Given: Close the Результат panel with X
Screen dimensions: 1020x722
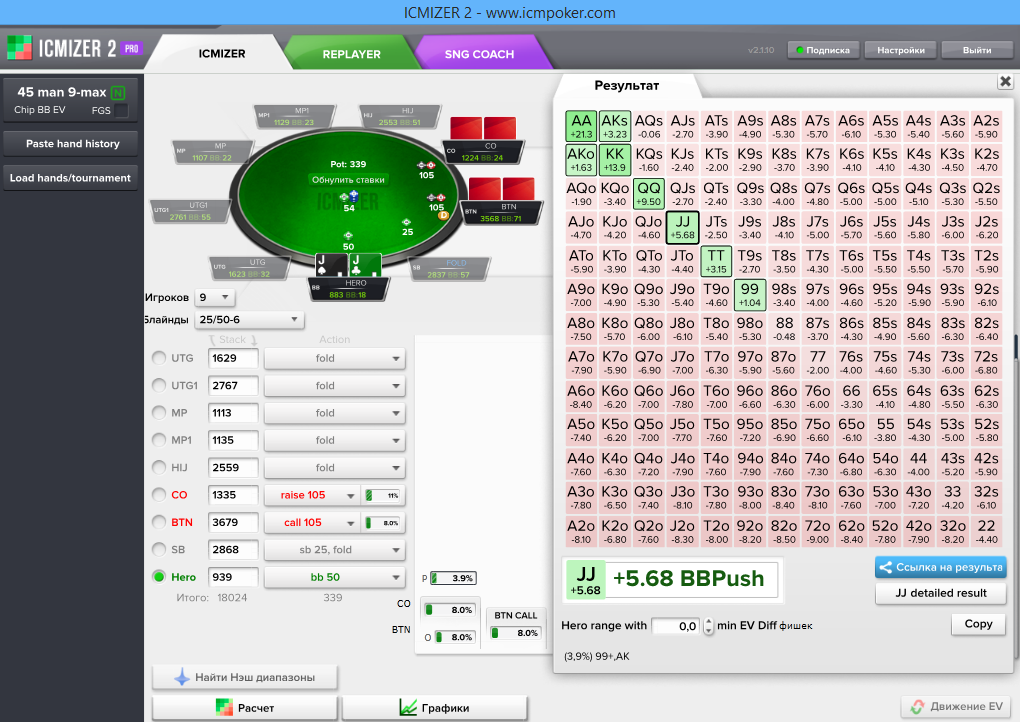Looking at the screenshot, I should [x=1005, y=81].
